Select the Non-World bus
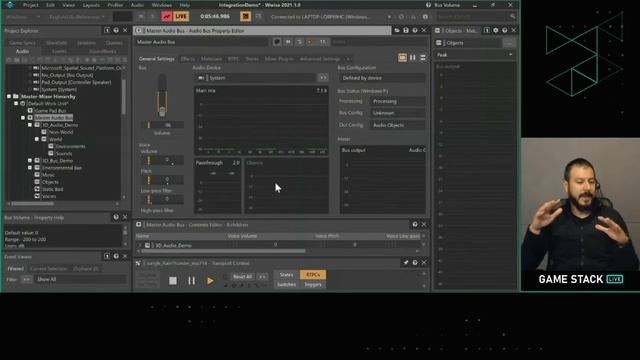The height and width of the screenshot is (360, 640). point(61,132)
